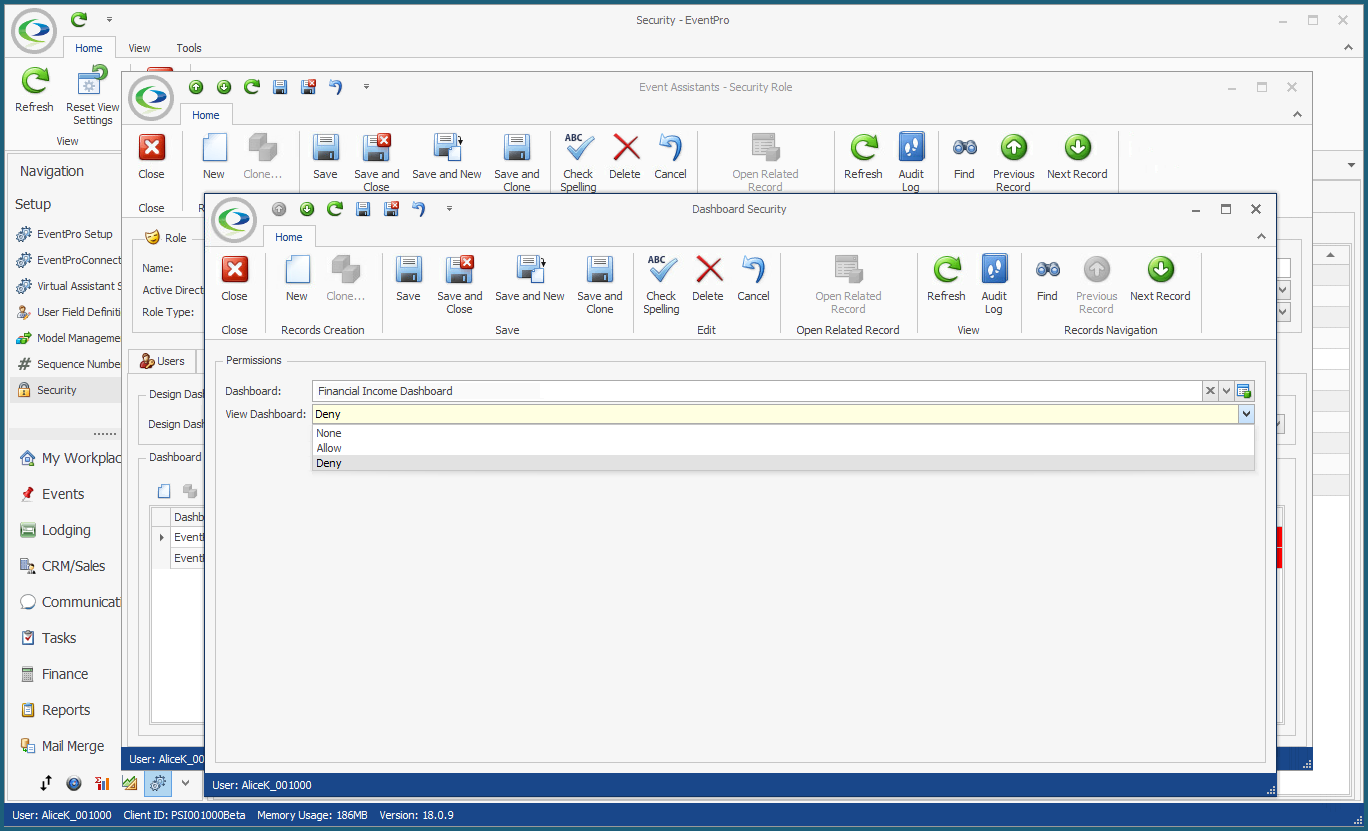Click quick-access undo arrow in Dashboard Security titlebar
The image size is (1368, 831).
pos(419,209)
